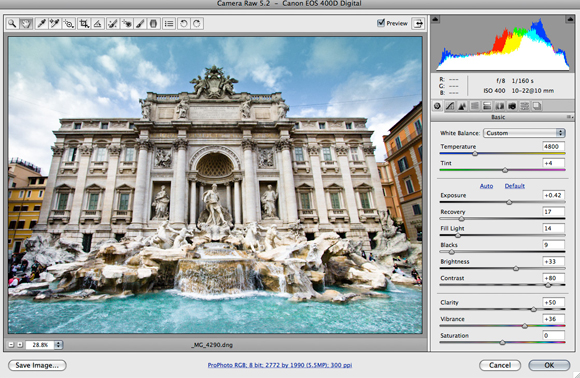The image size is (580, 378).
Task: Open the zoom level 28.8% popup
Action: 58,345
